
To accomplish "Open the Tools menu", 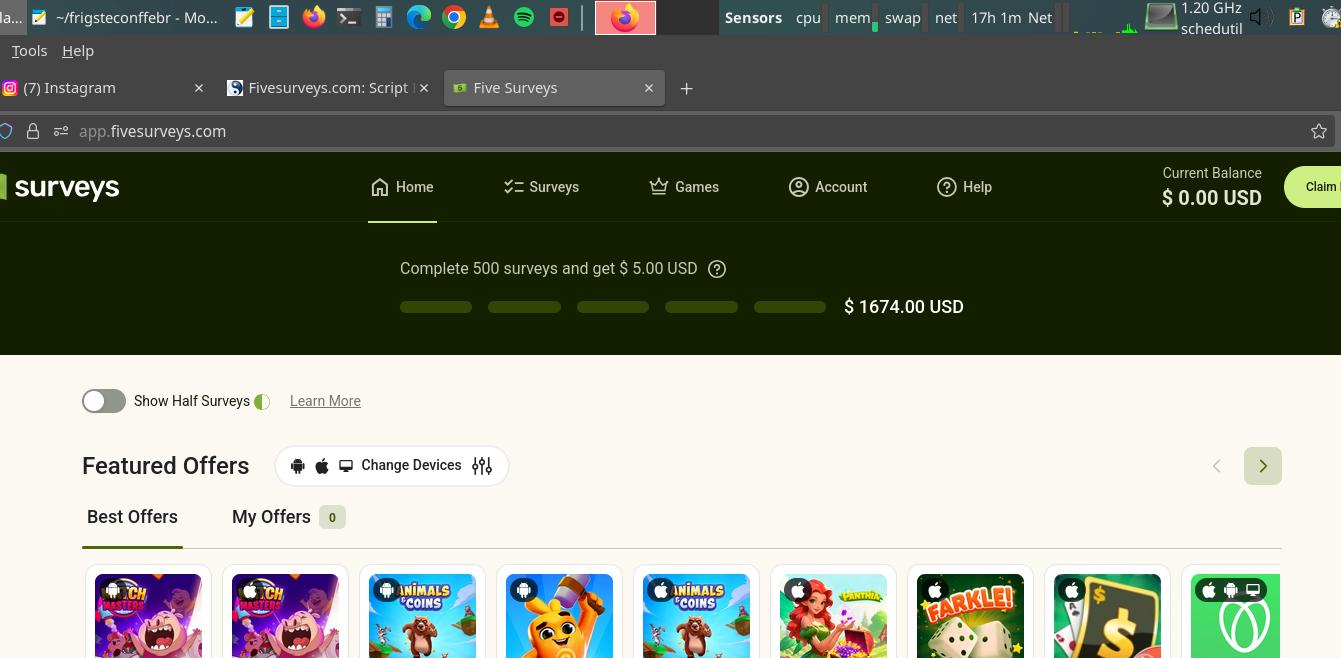I will 29,51.
